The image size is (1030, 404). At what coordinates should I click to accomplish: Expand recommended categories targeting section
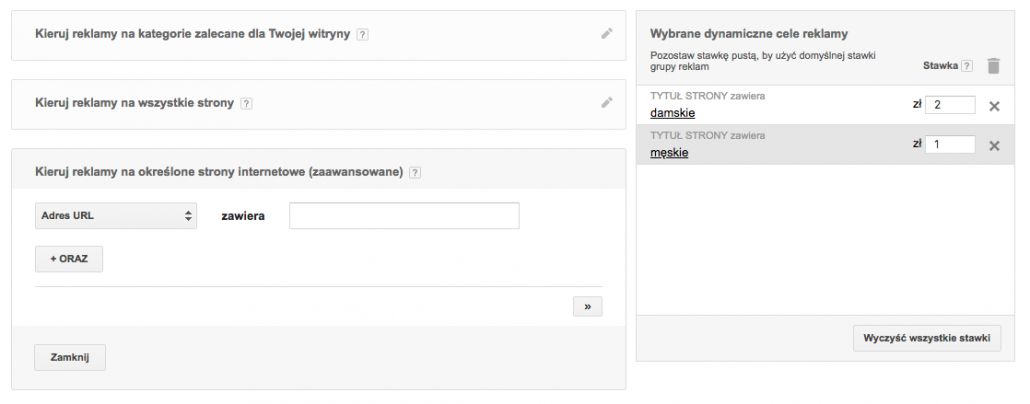[192, 34]
